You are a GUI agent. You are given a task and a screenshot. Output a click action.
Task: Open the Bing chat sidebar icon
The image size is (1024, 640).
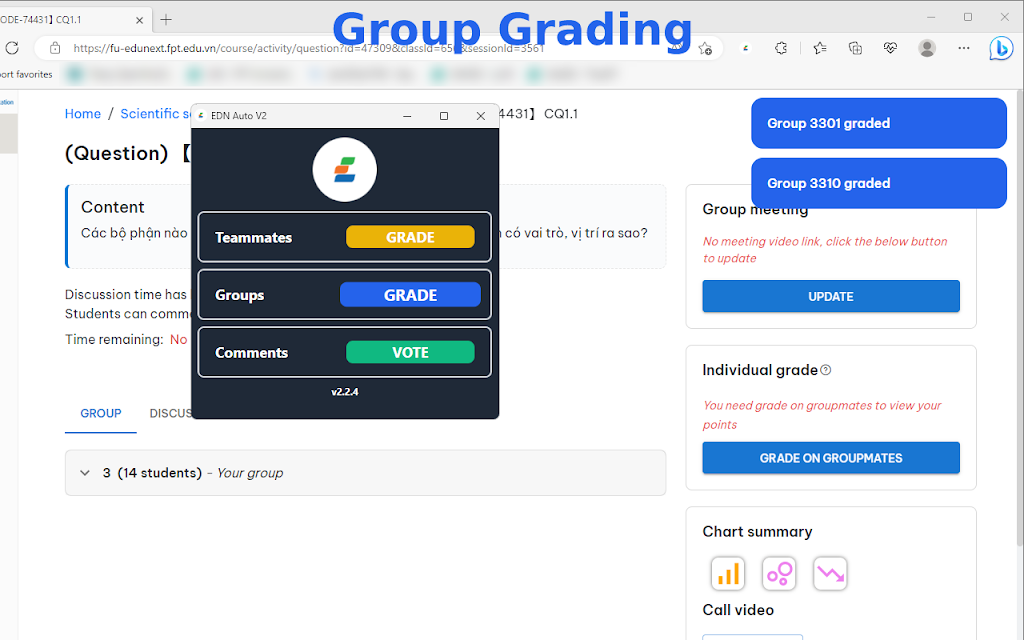[1000, 48]
